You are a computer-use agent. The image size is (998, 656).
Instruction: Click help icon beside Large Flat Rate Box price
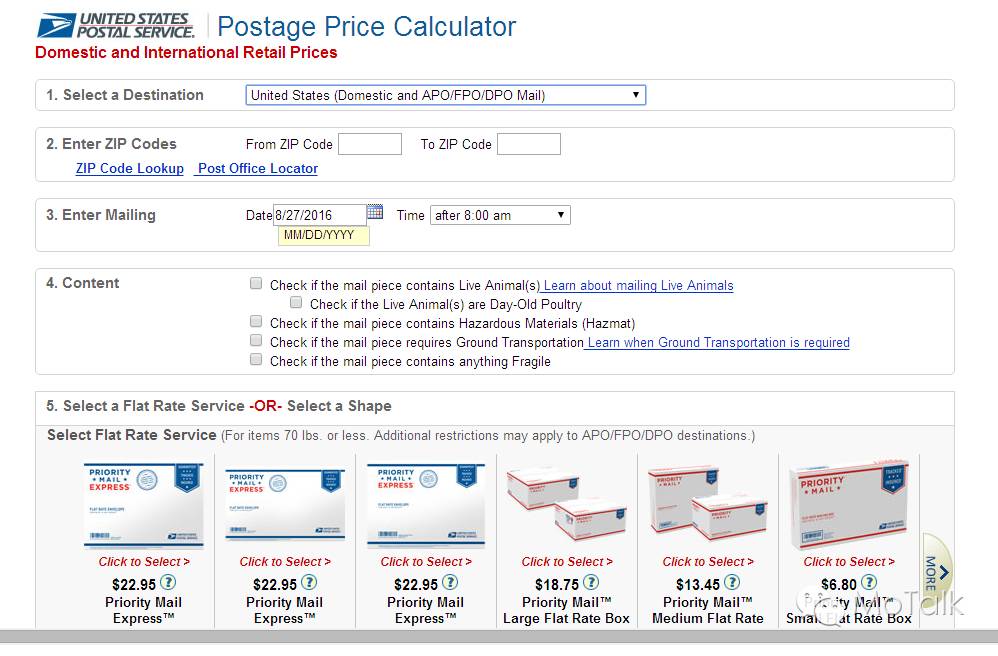click(x=591, y=583)
